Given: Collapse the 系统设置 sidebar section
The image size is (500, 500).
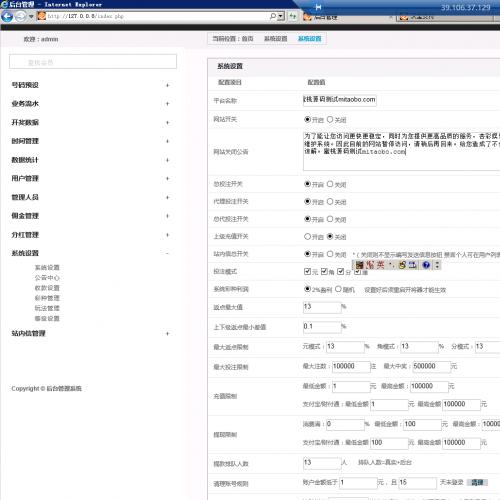Looking at the screenshot, I should tap(90, 253).
